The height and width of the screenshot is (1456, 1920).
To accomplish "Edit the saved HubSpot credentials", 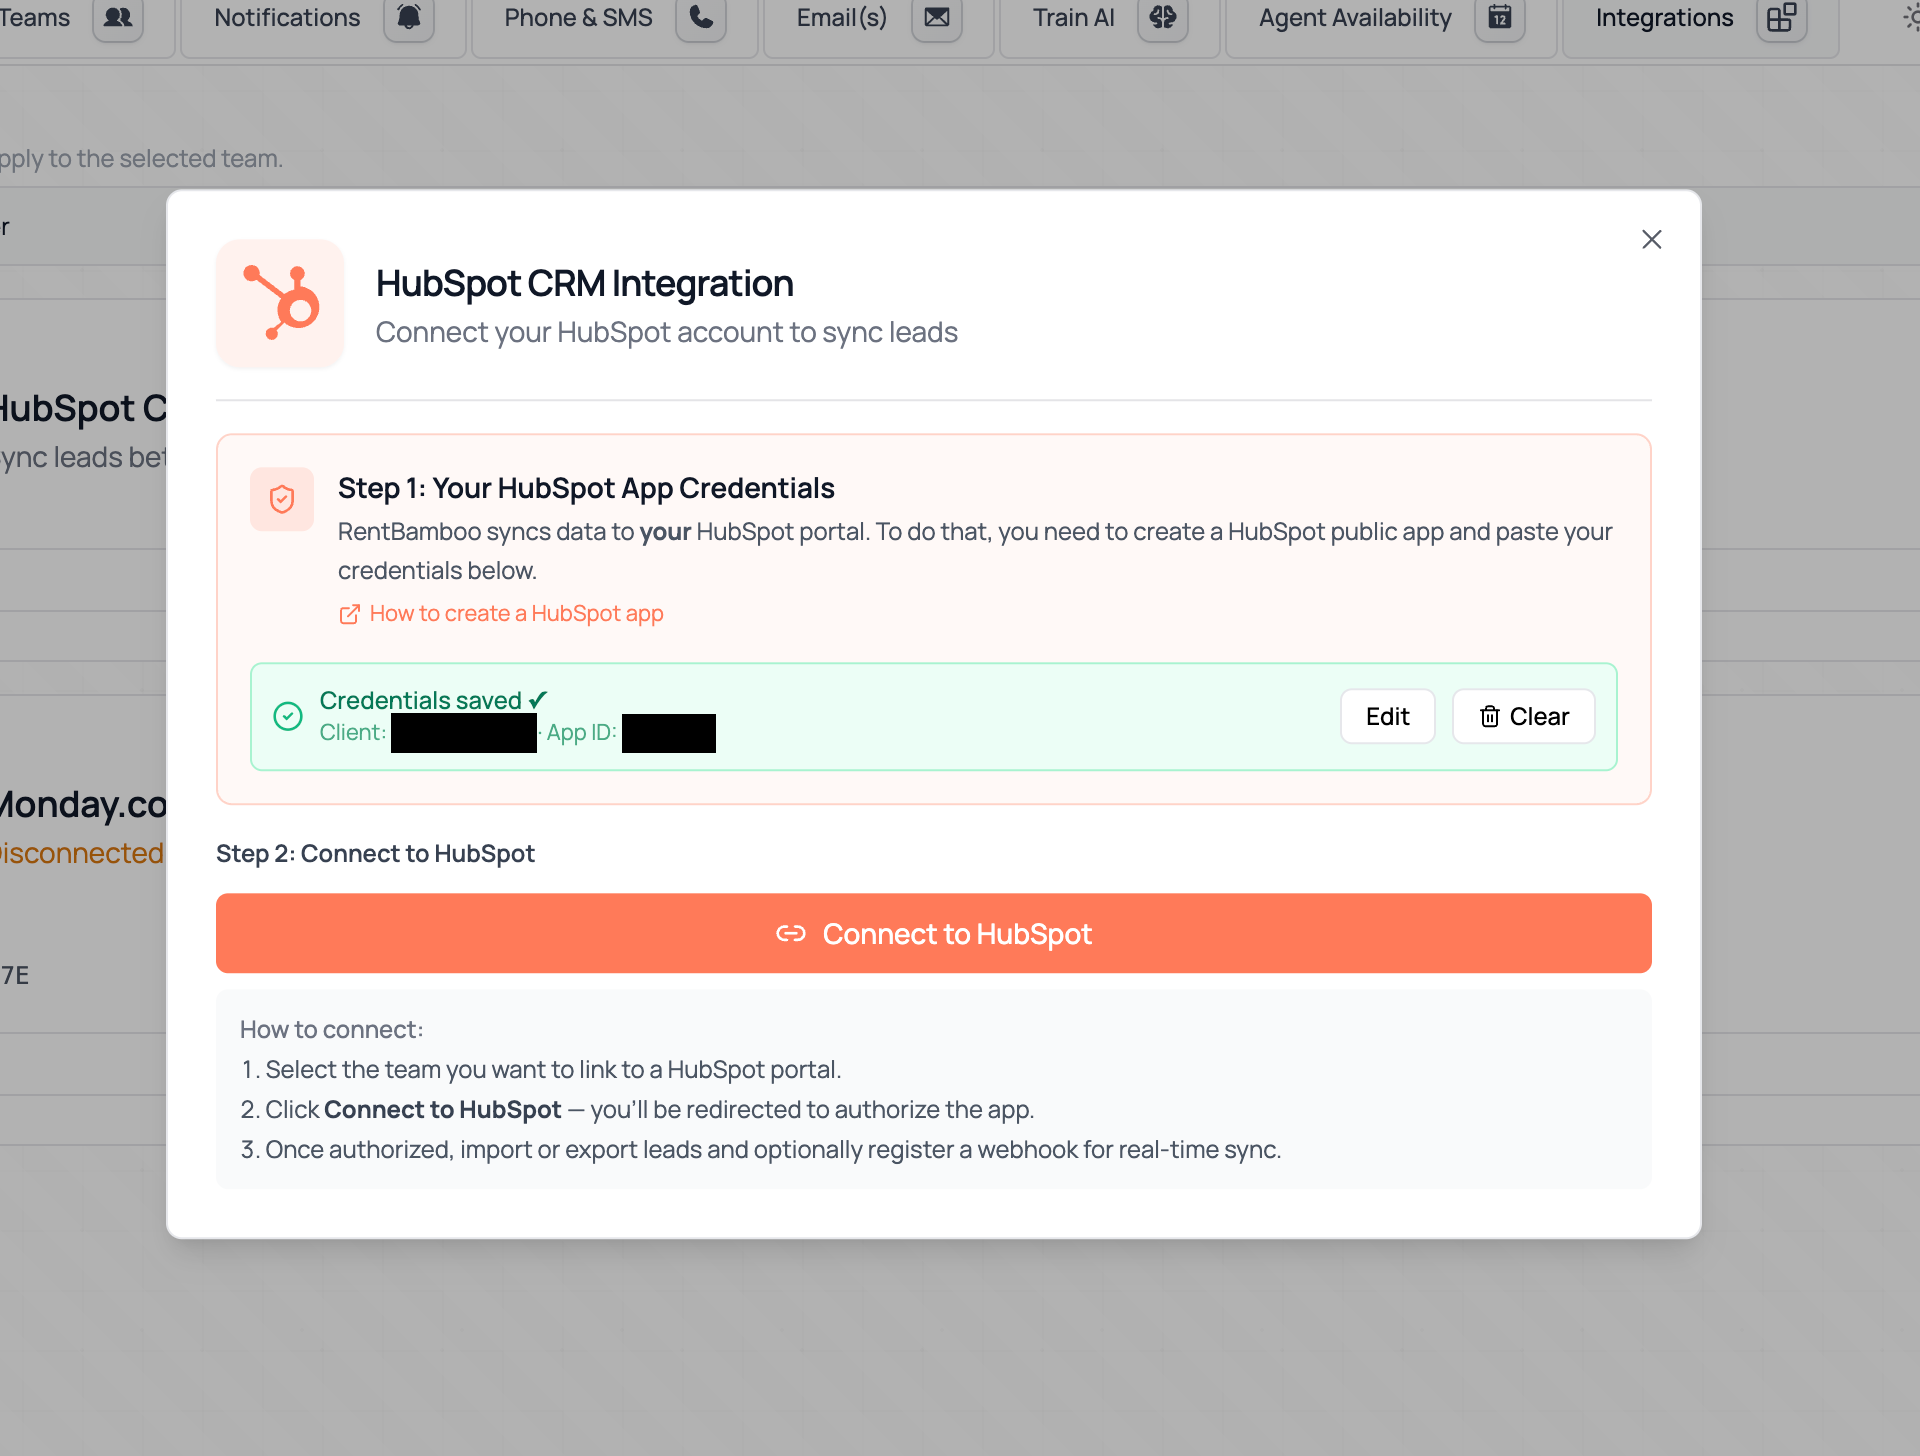I will pyautogui.click(x=1388, y=716).
